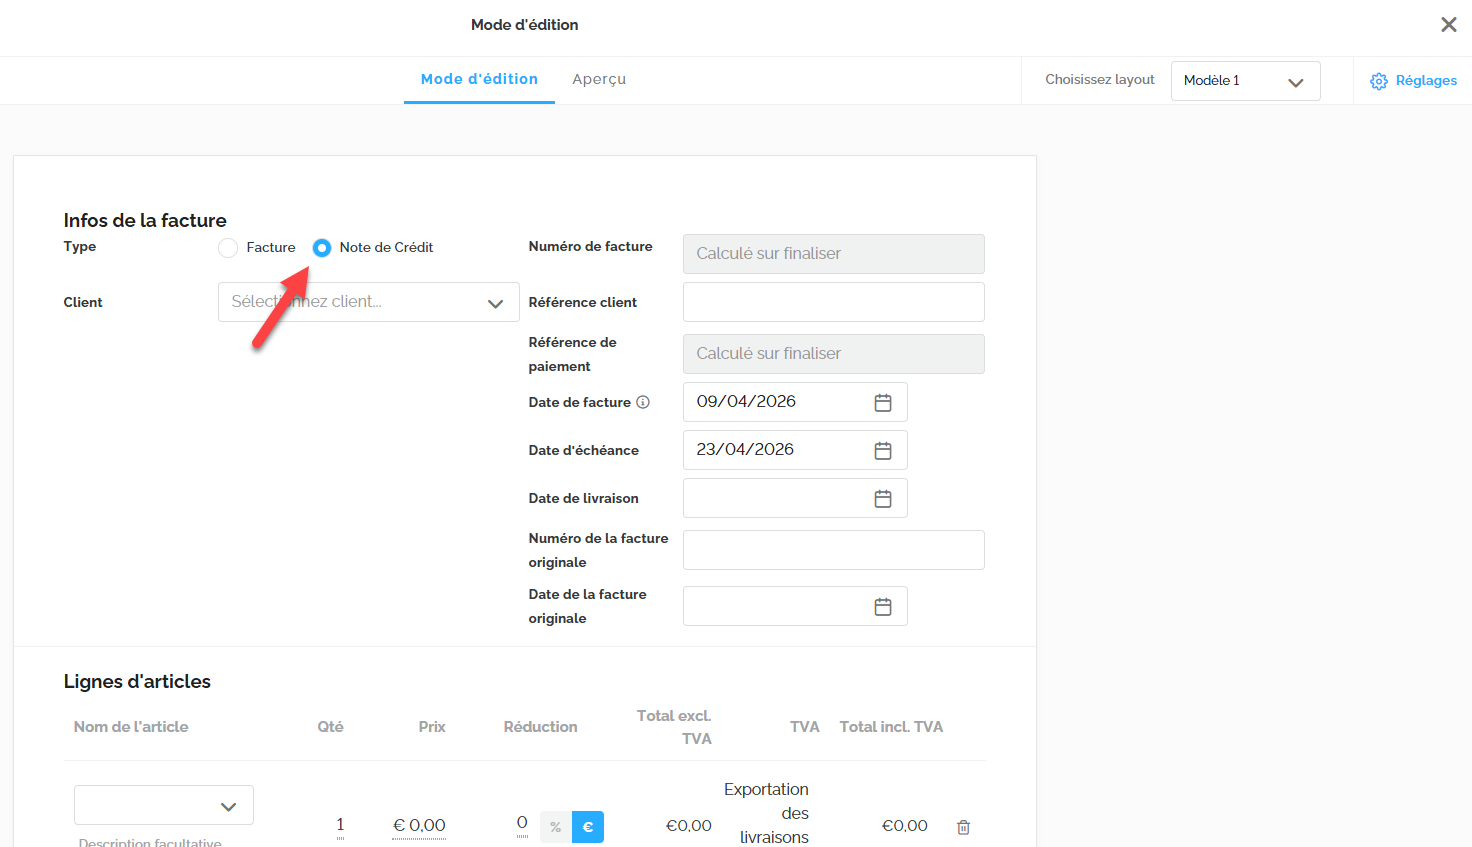Switch reduction to euro mode
This screenshot has width=1472, height=847.
click(588, 827)
